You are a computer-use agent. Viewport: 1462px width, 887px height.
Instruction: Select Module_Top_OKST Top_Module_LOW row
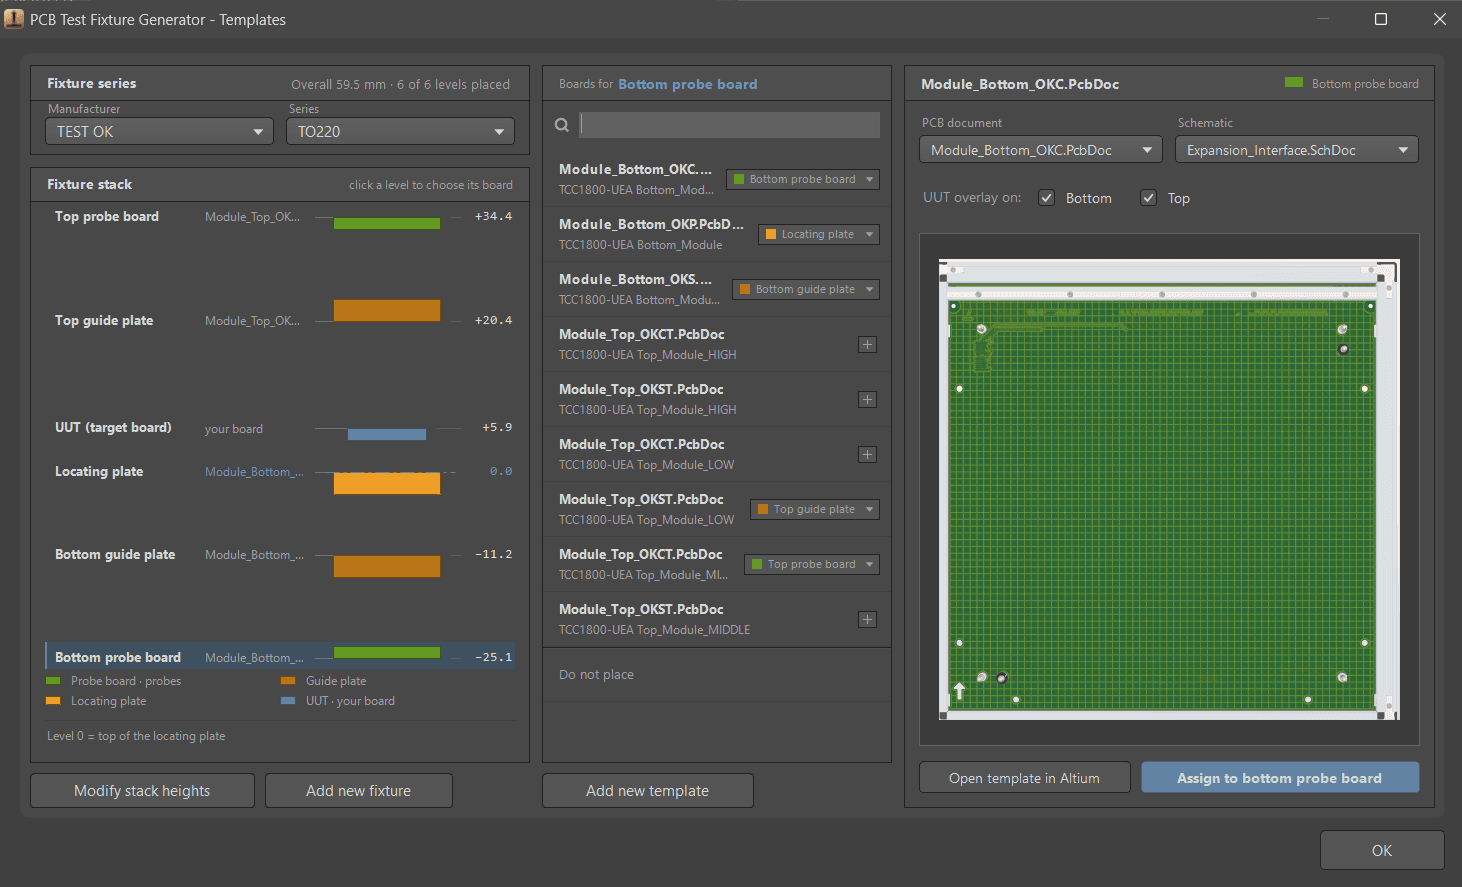tap(716, 509)
